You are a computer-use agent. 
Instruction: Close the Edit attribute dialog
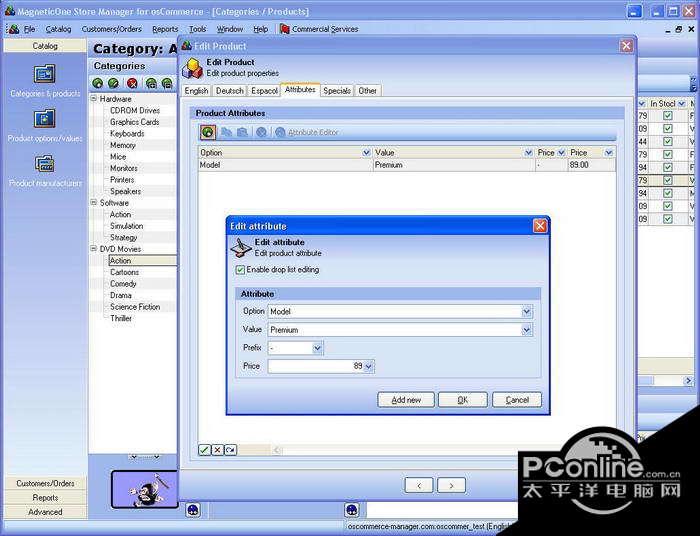point(540,226)
